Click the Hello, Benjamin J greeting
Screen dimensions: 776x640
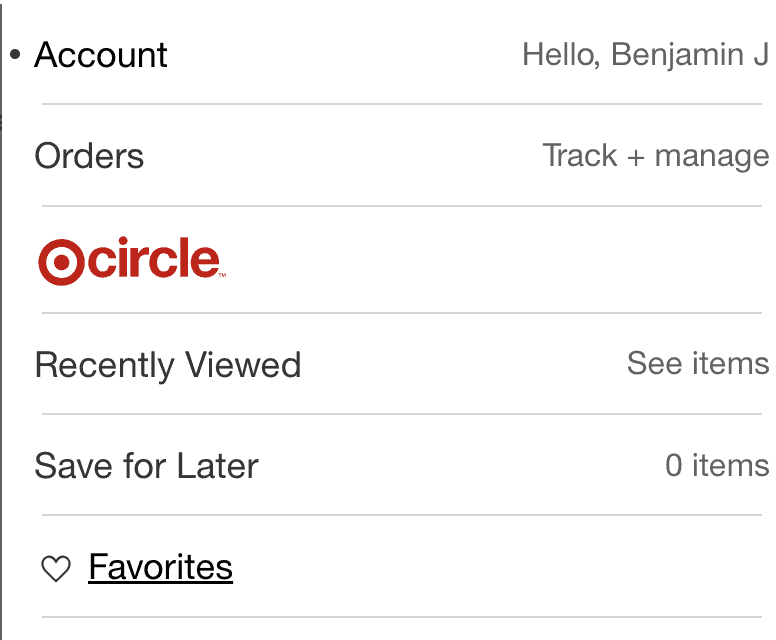pos(645,54)
